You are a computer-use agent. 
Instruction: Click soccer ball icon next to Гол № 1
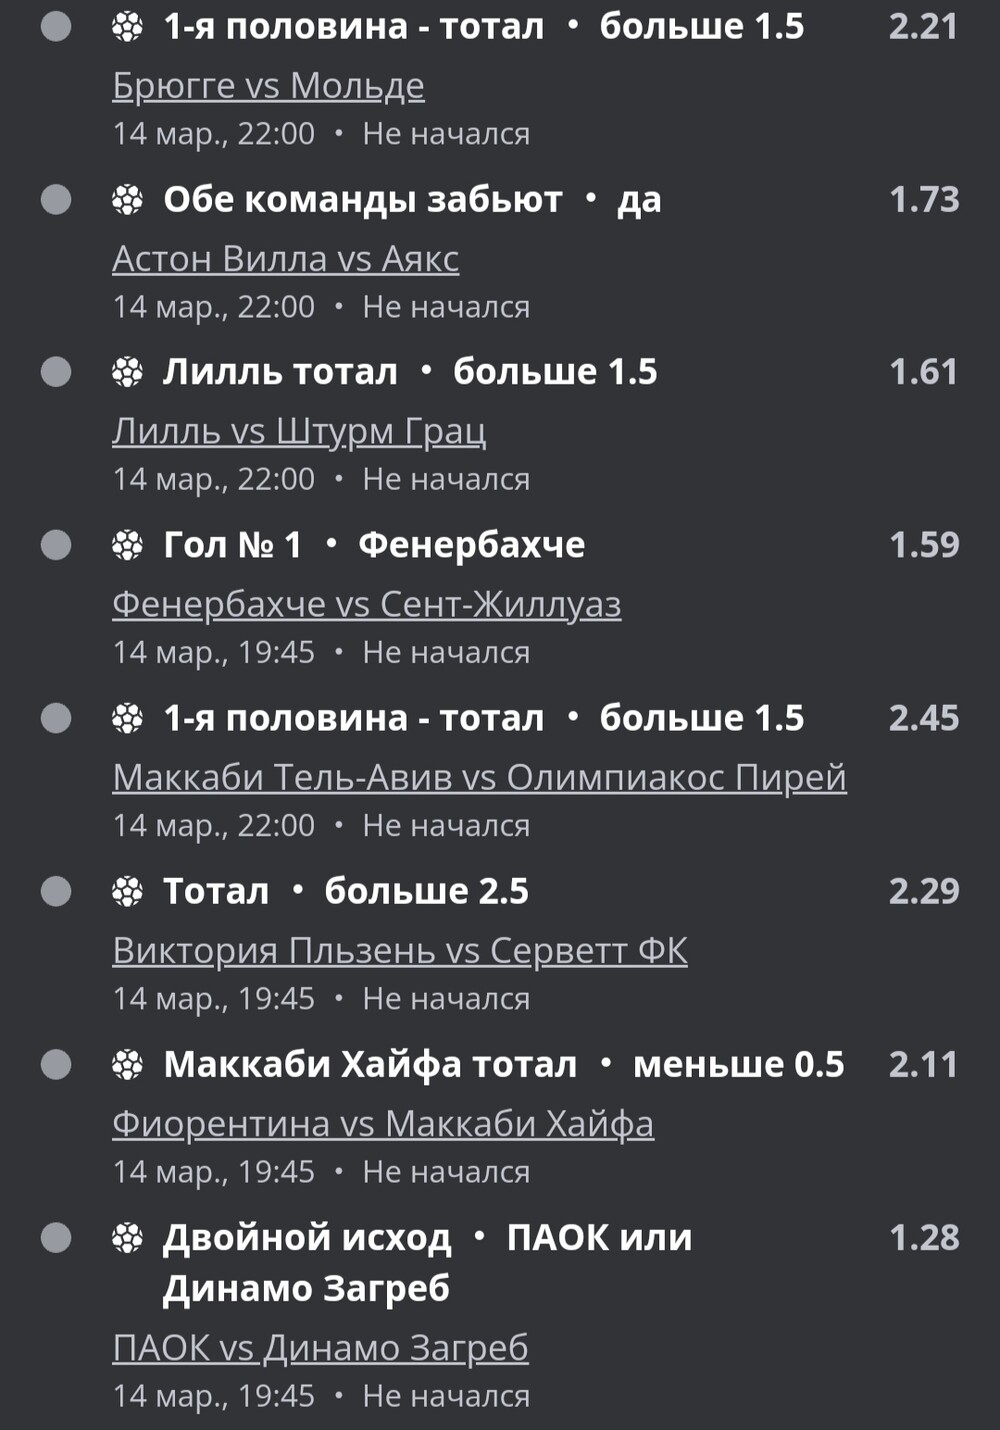[127, 545]
